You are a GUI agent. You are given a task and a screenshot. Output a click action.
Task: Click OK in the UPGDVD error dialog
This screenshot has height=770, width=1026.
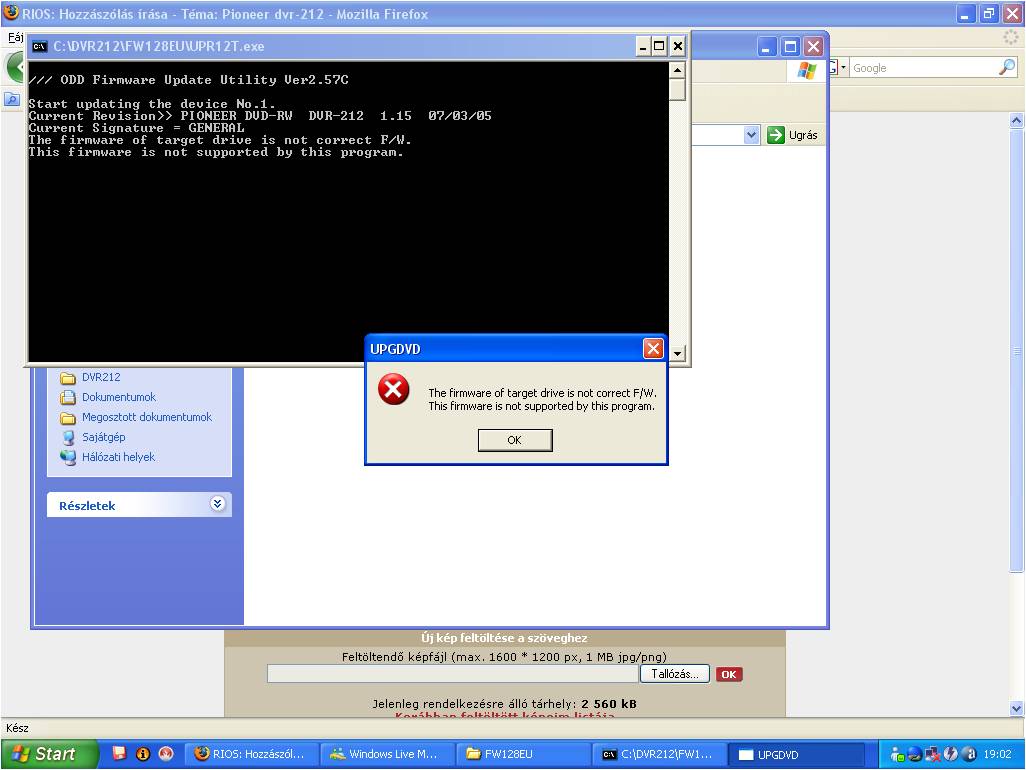(x=515, y=440)
